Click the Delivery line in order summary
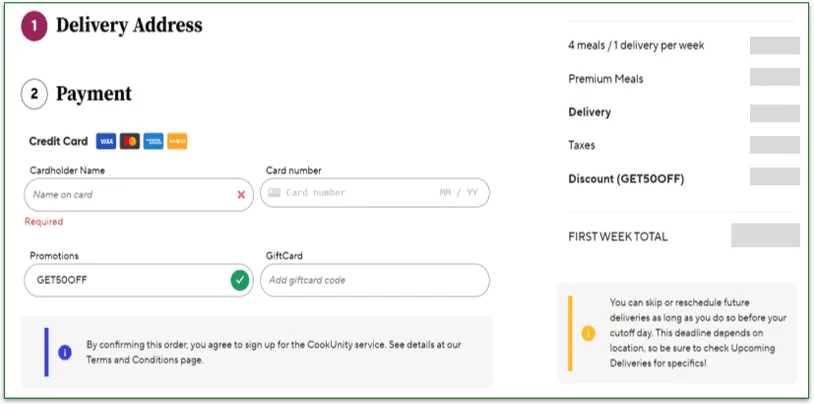Screen dimensions: 814x404 [x=590, y=112]
